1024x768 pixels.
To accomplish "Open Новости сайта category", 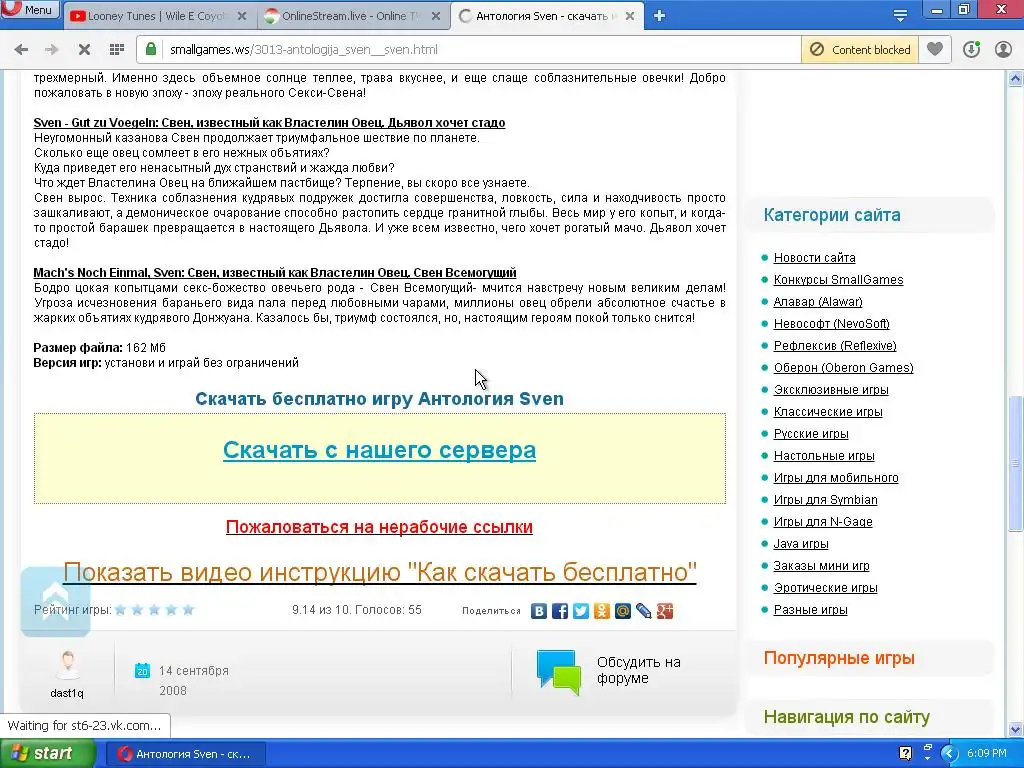I will pyautogui.click(x=814, y=258).
